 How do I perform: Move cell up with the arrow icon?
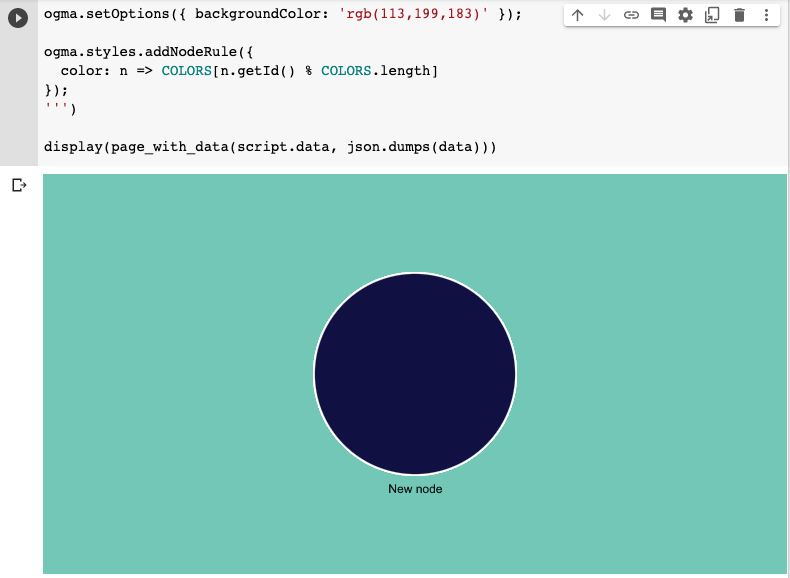(577, 15)
